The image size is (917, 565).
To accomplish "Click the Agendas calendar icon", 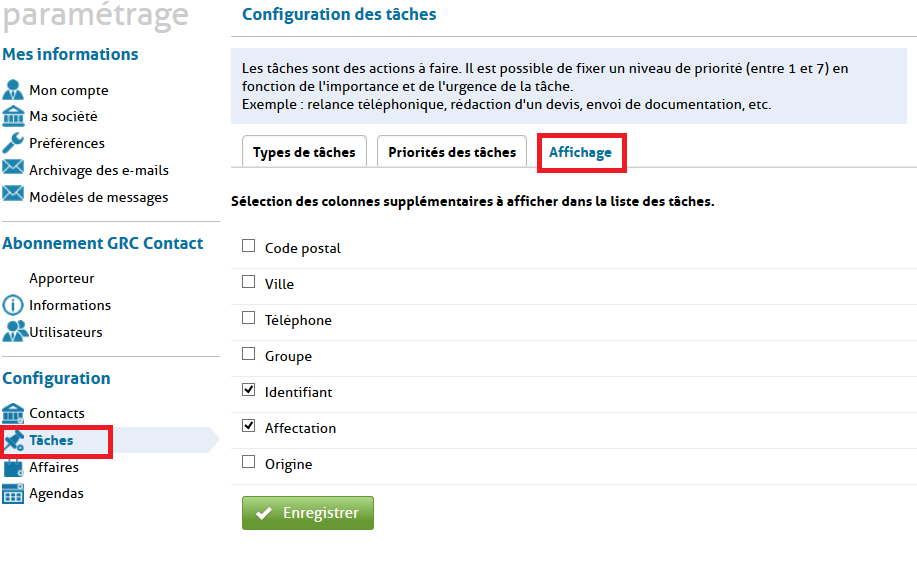I will (x=13, y=493).
